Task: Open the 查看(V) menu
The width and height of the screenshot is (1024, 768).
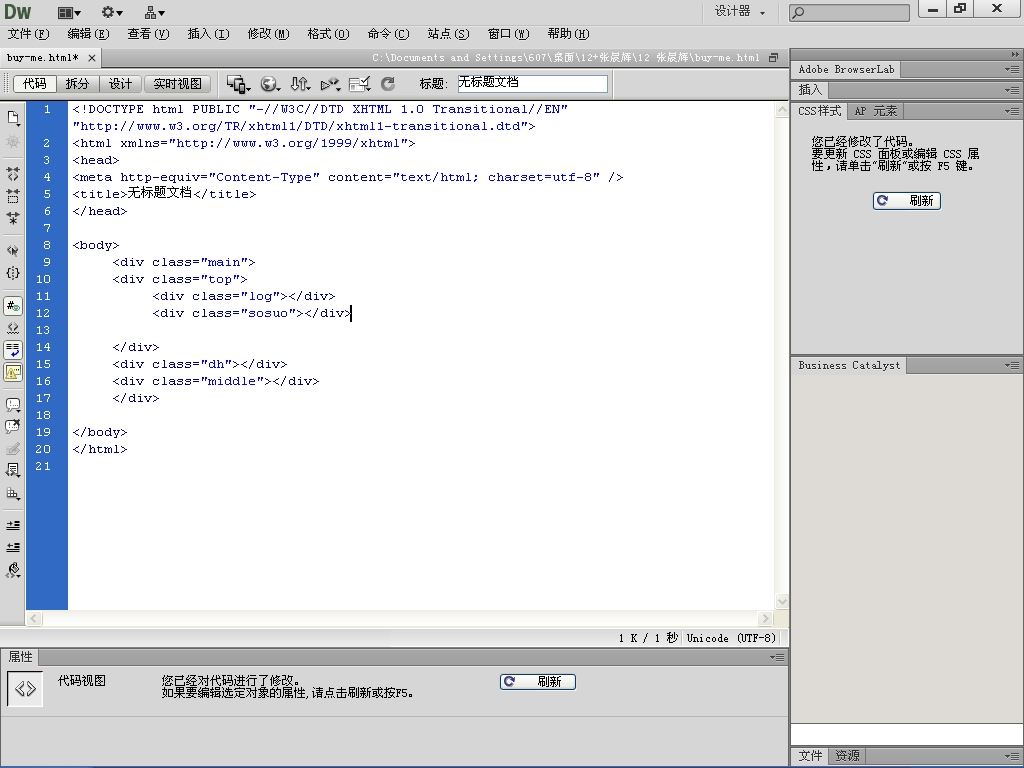Action: tap(148, 34)
